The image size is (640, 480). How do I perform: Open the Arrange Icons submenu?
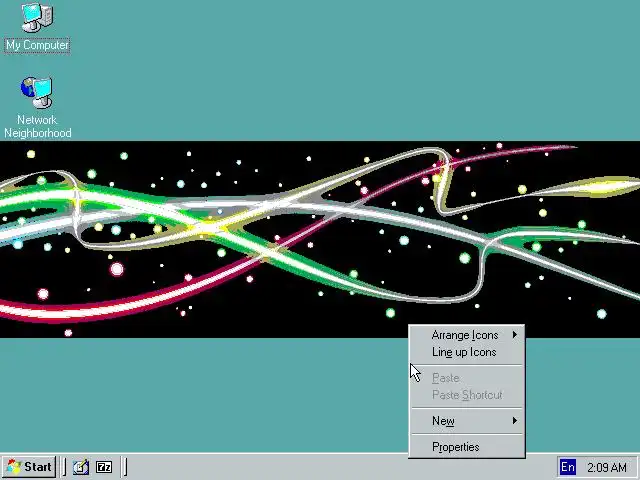[x=467, y=335]
